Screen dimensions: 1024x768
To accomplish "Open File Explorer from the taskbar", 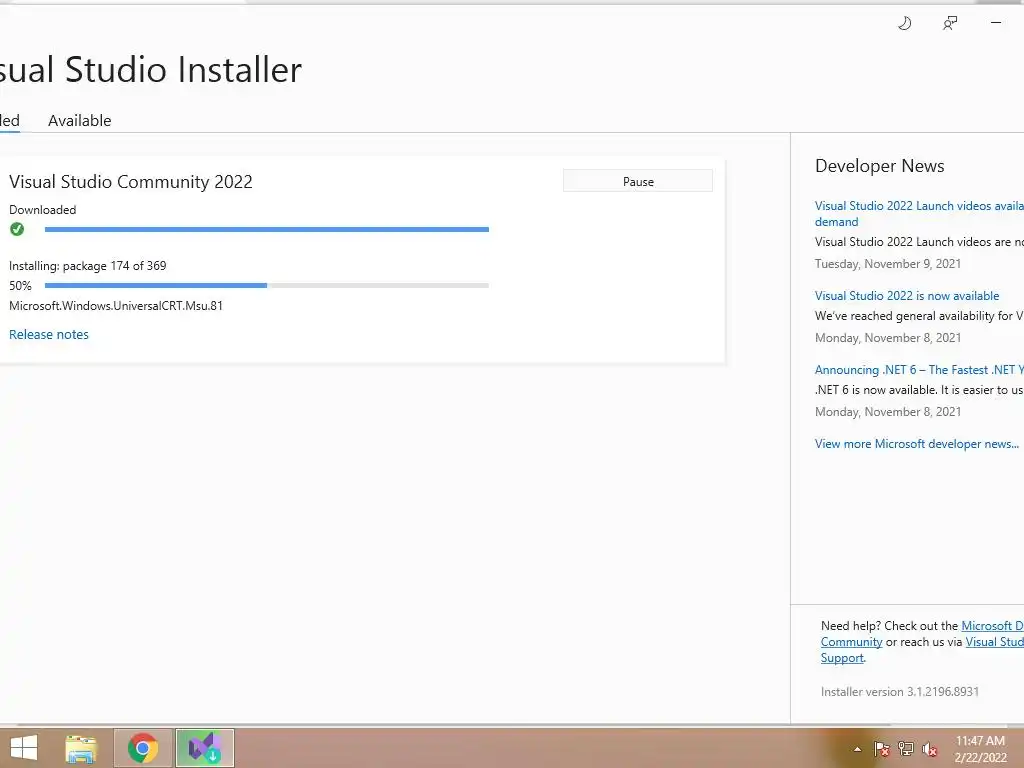I will [x=81, y=748].
